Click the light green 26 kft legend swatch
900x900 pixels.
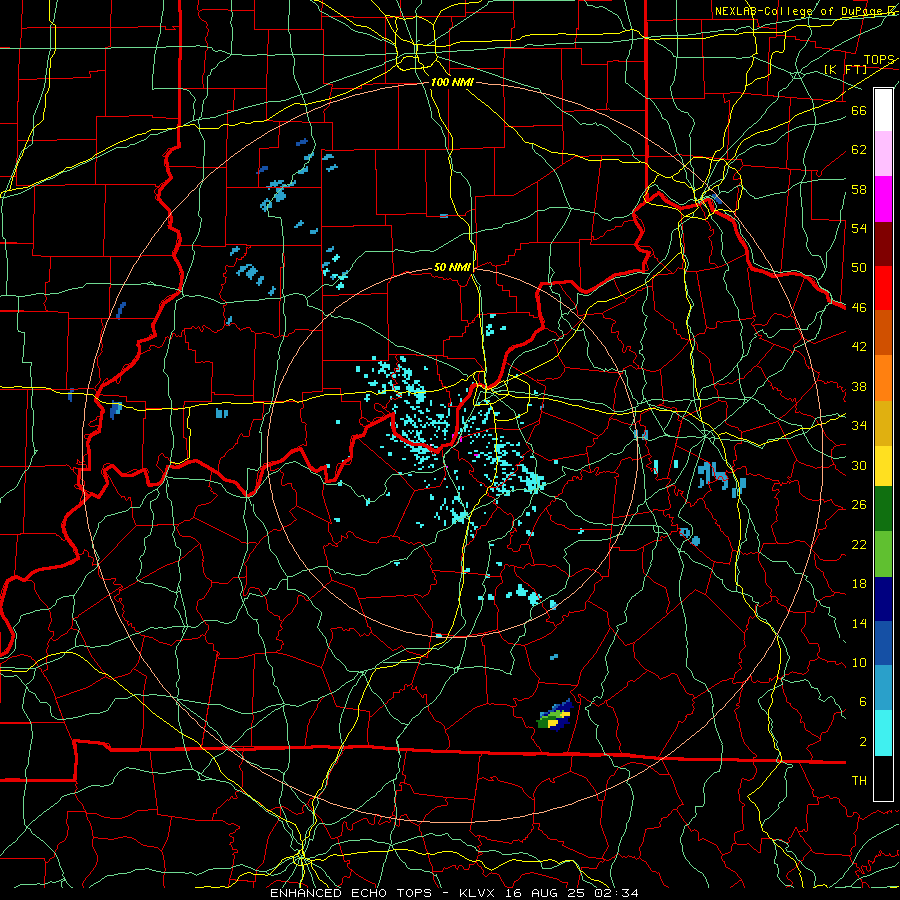(x=883, y=554)
